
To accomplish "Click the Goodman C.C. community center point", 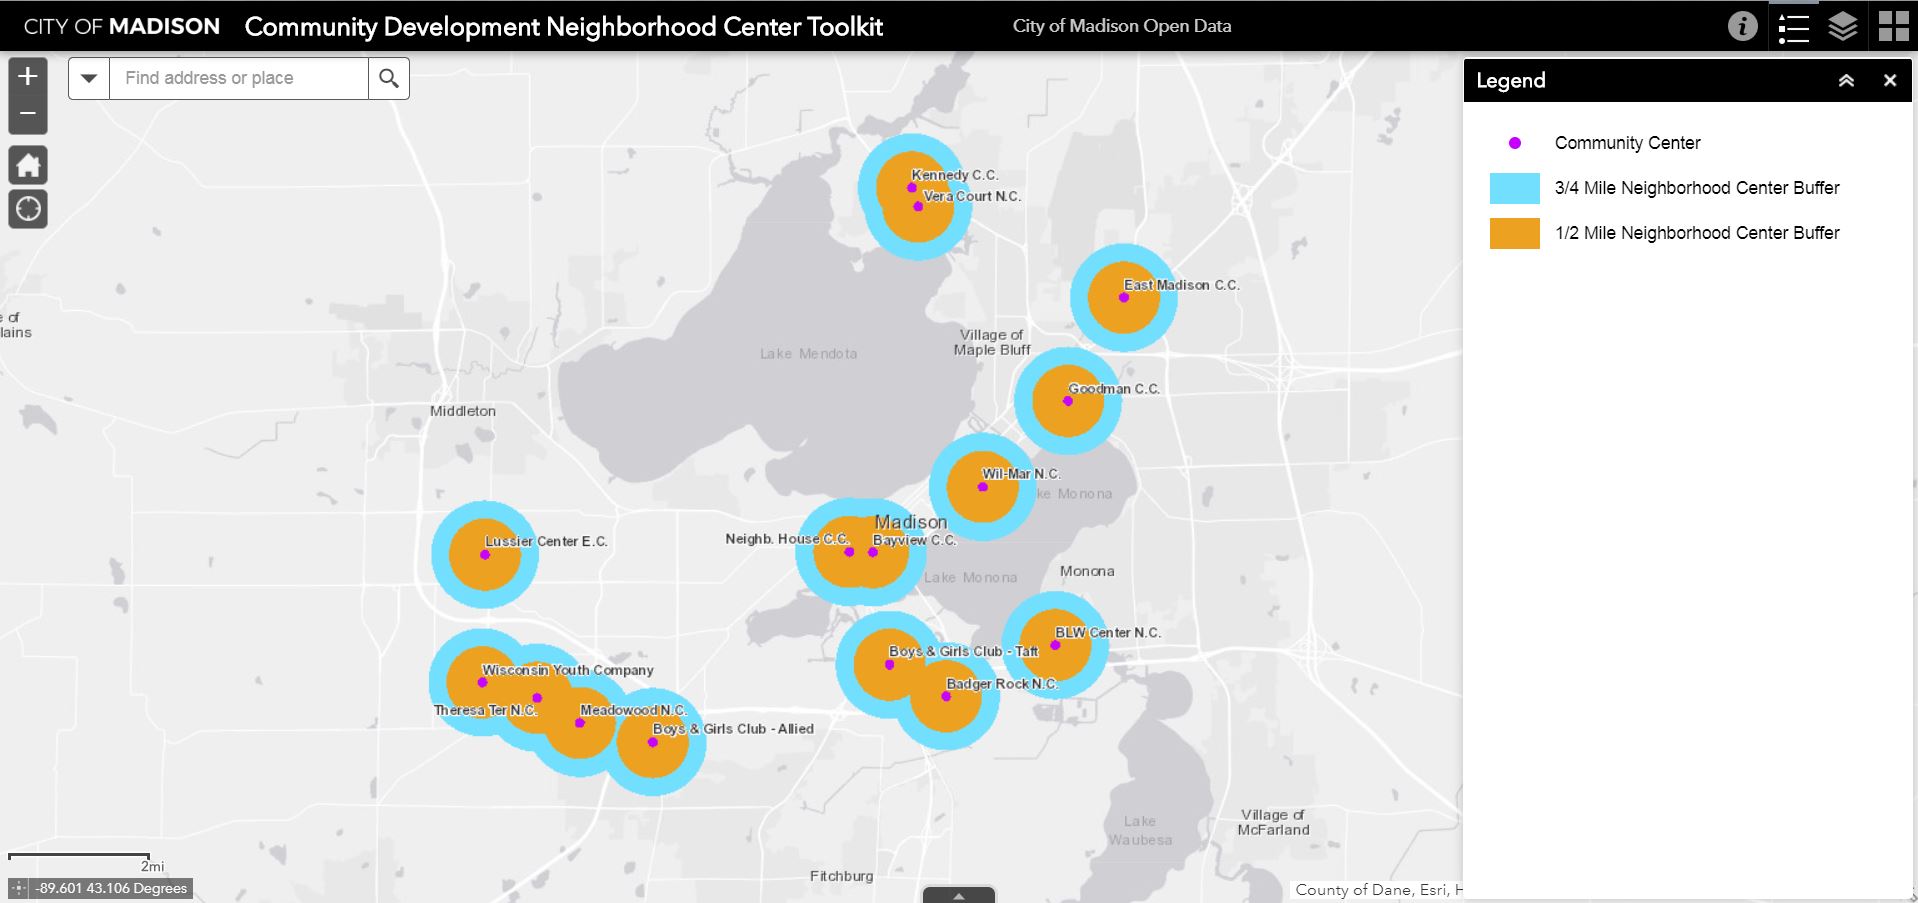I will [x=1067, y=401].
